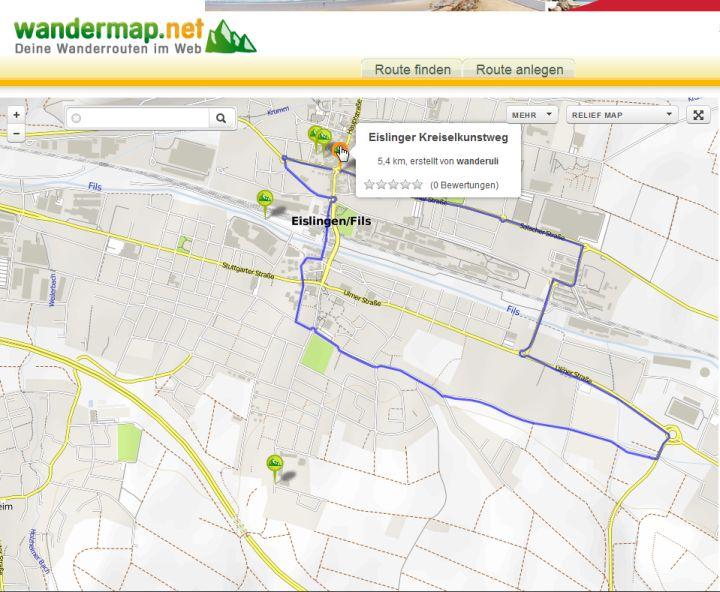720x592 pixels.
Task: Zoom out with the minus button
Action: pyautogui.click(x=16, y=132)
